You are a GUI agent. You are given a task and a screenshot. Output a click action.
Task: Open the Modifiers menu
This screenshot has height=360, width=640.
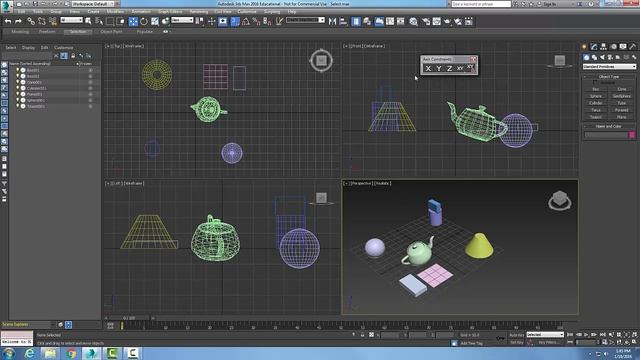pyautogui.click(x=115, y=11)
